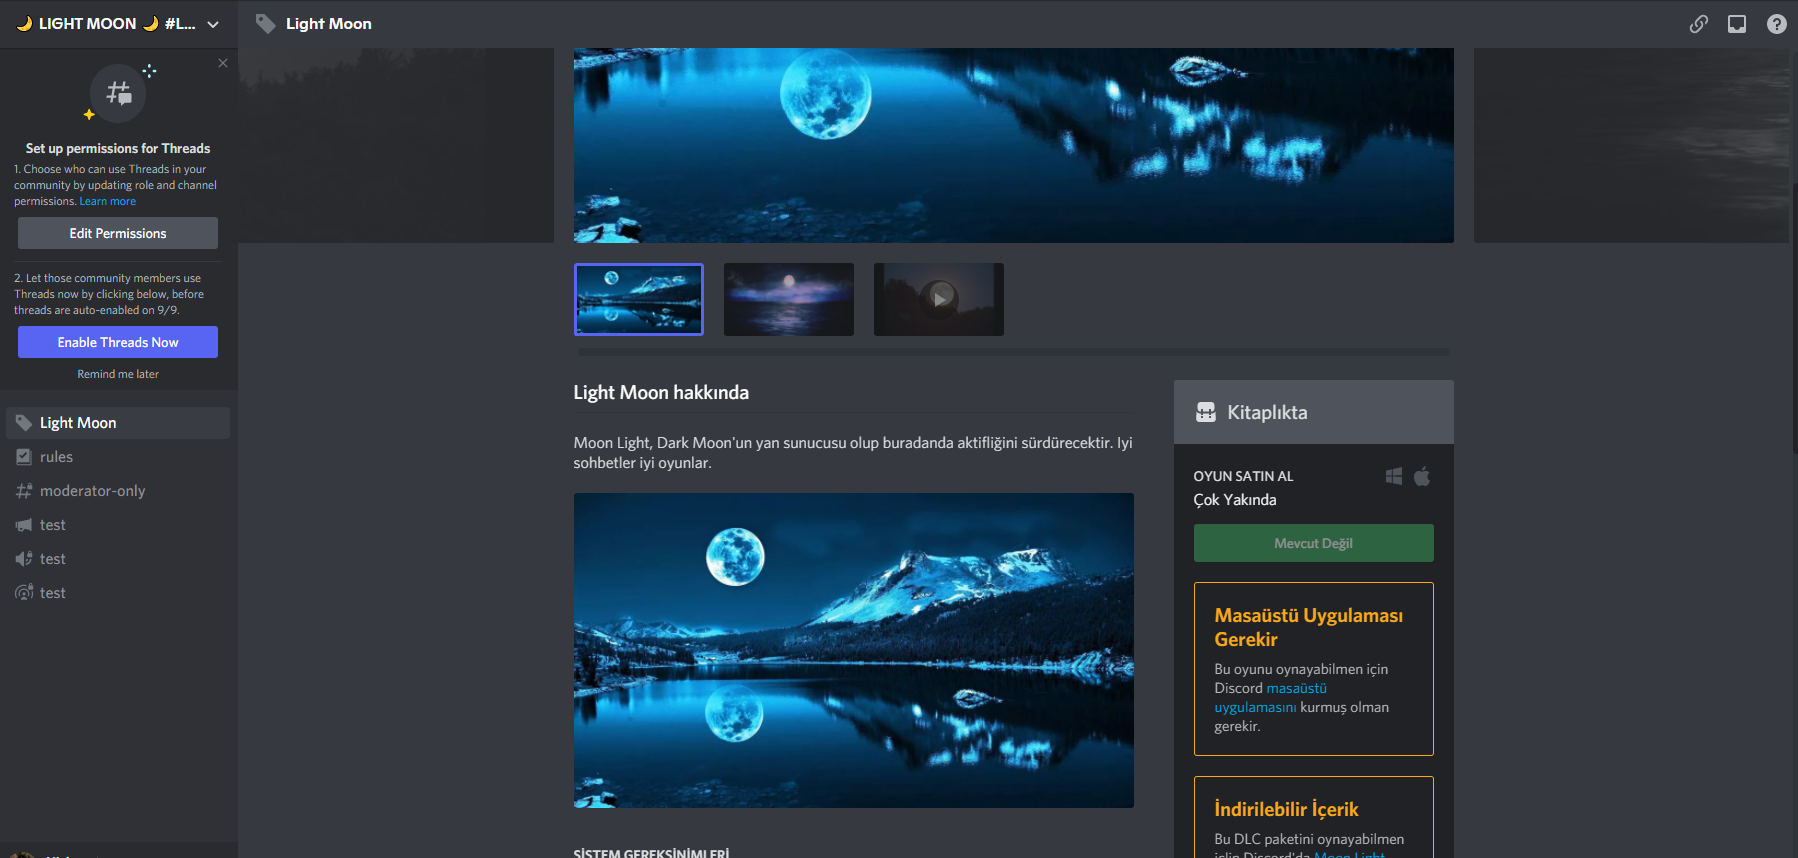Click the OYUN SATIN AL label
This screenshot has width=1798, height=858.
click(1244, 476)
